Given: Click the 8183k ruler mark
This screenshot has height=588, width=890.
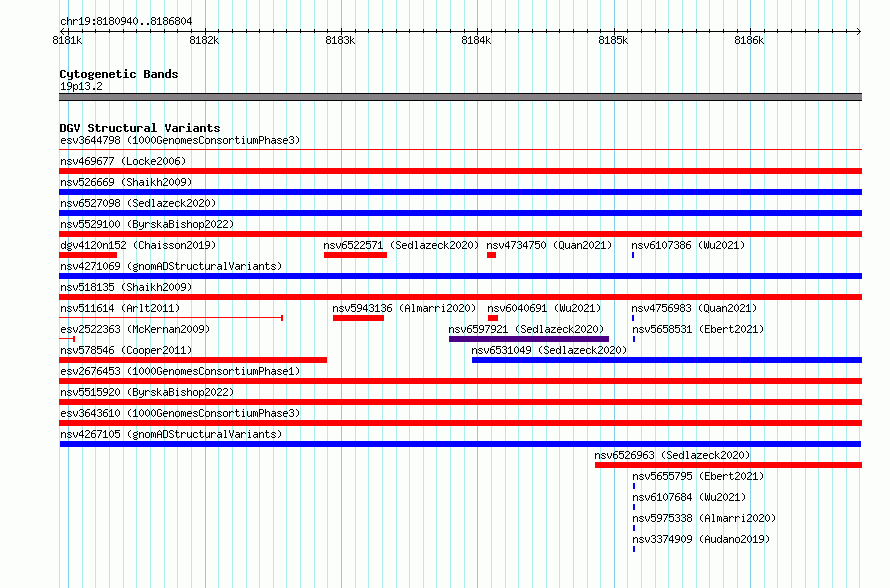Looking at the screenshot, I should pos(340,40).
